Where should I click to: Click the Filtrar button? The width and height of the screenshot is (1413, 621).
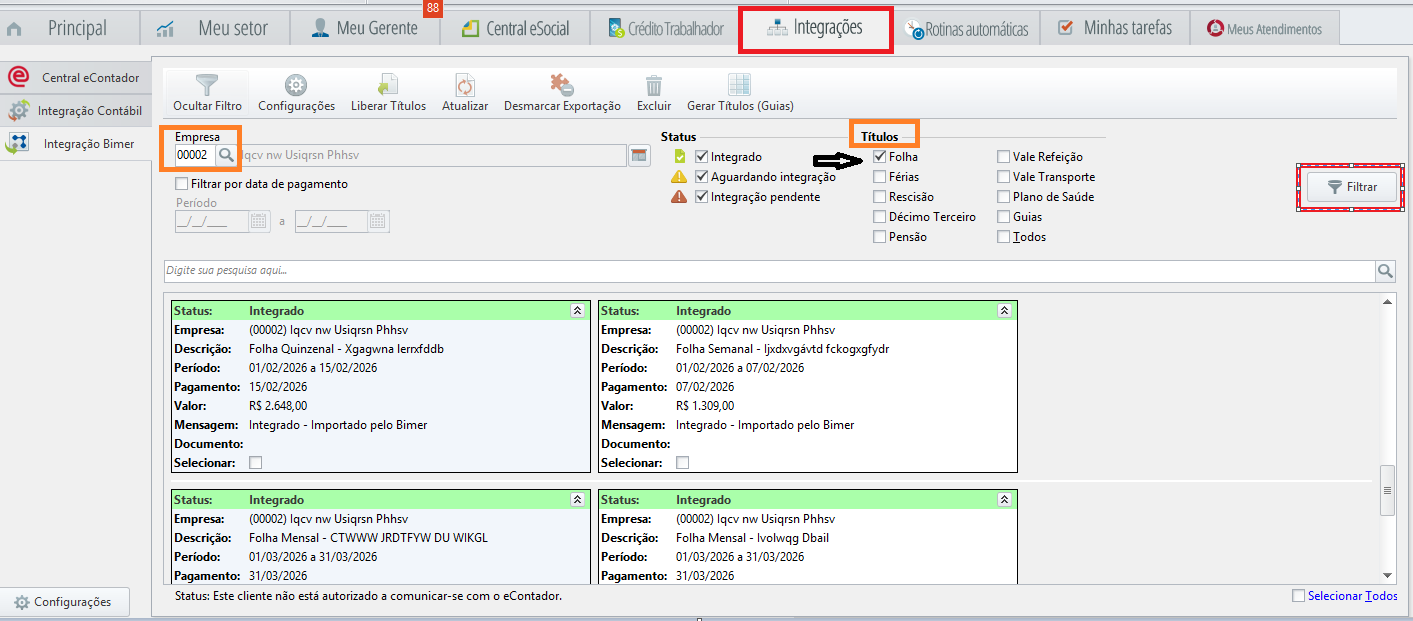click(x=1351, y=187)
